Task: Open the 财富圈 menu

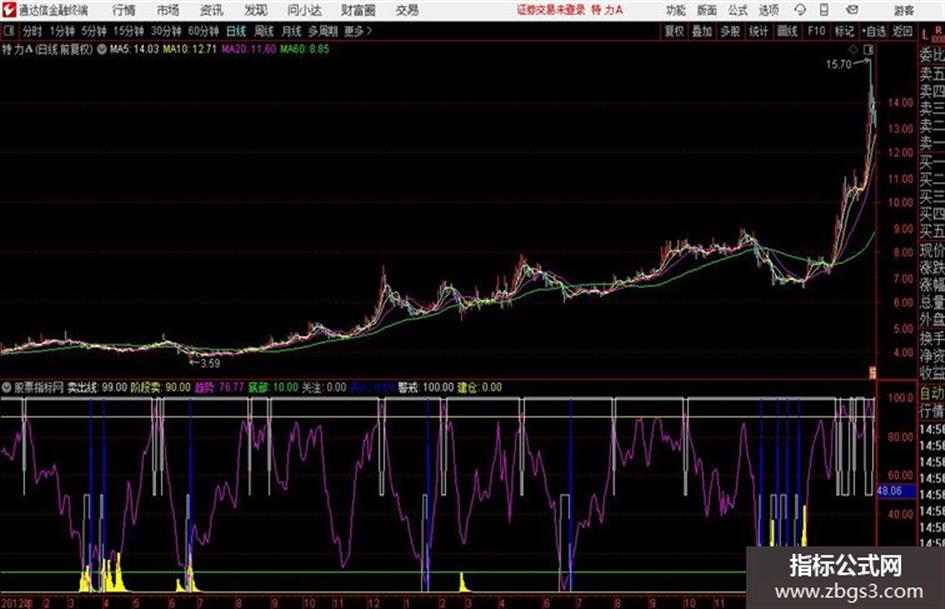Action: point(358,10)
